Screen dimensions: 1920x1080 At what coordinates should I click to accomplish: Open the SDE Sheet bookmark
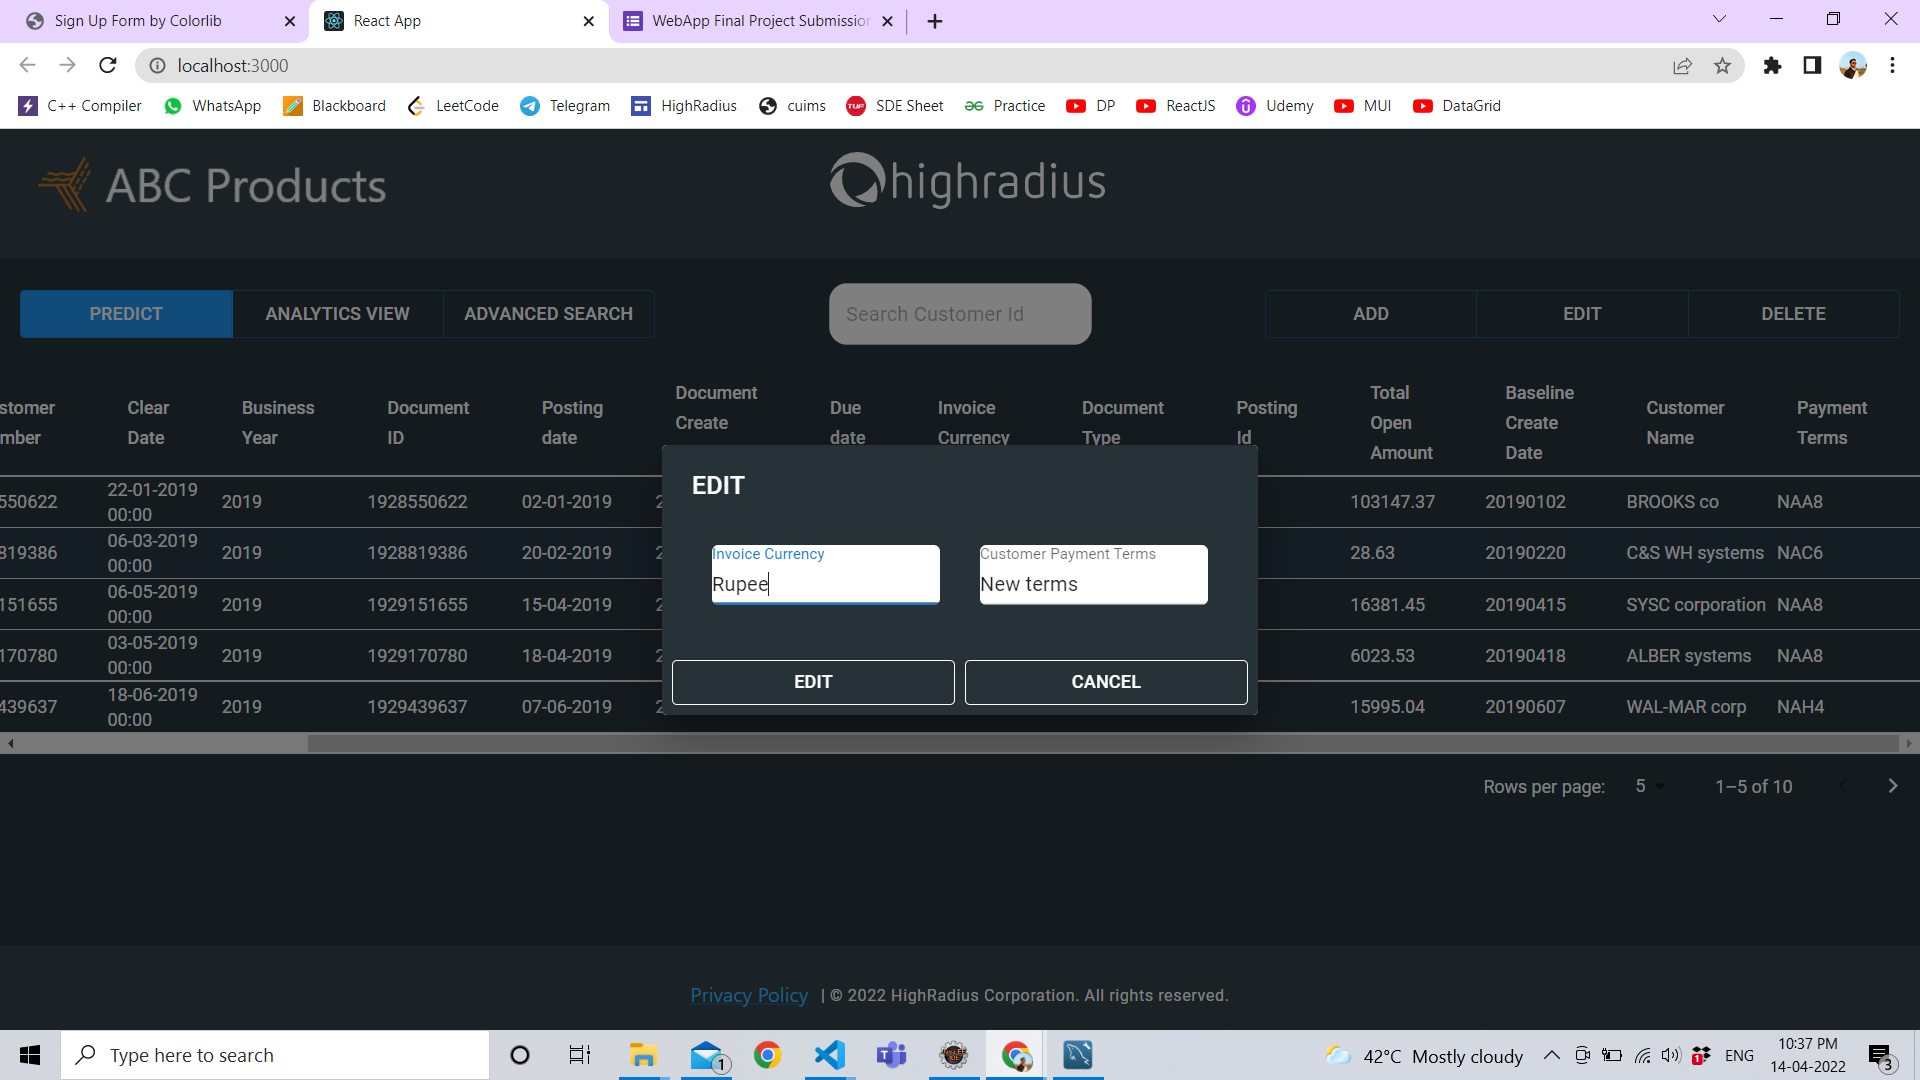click(895, 106)
